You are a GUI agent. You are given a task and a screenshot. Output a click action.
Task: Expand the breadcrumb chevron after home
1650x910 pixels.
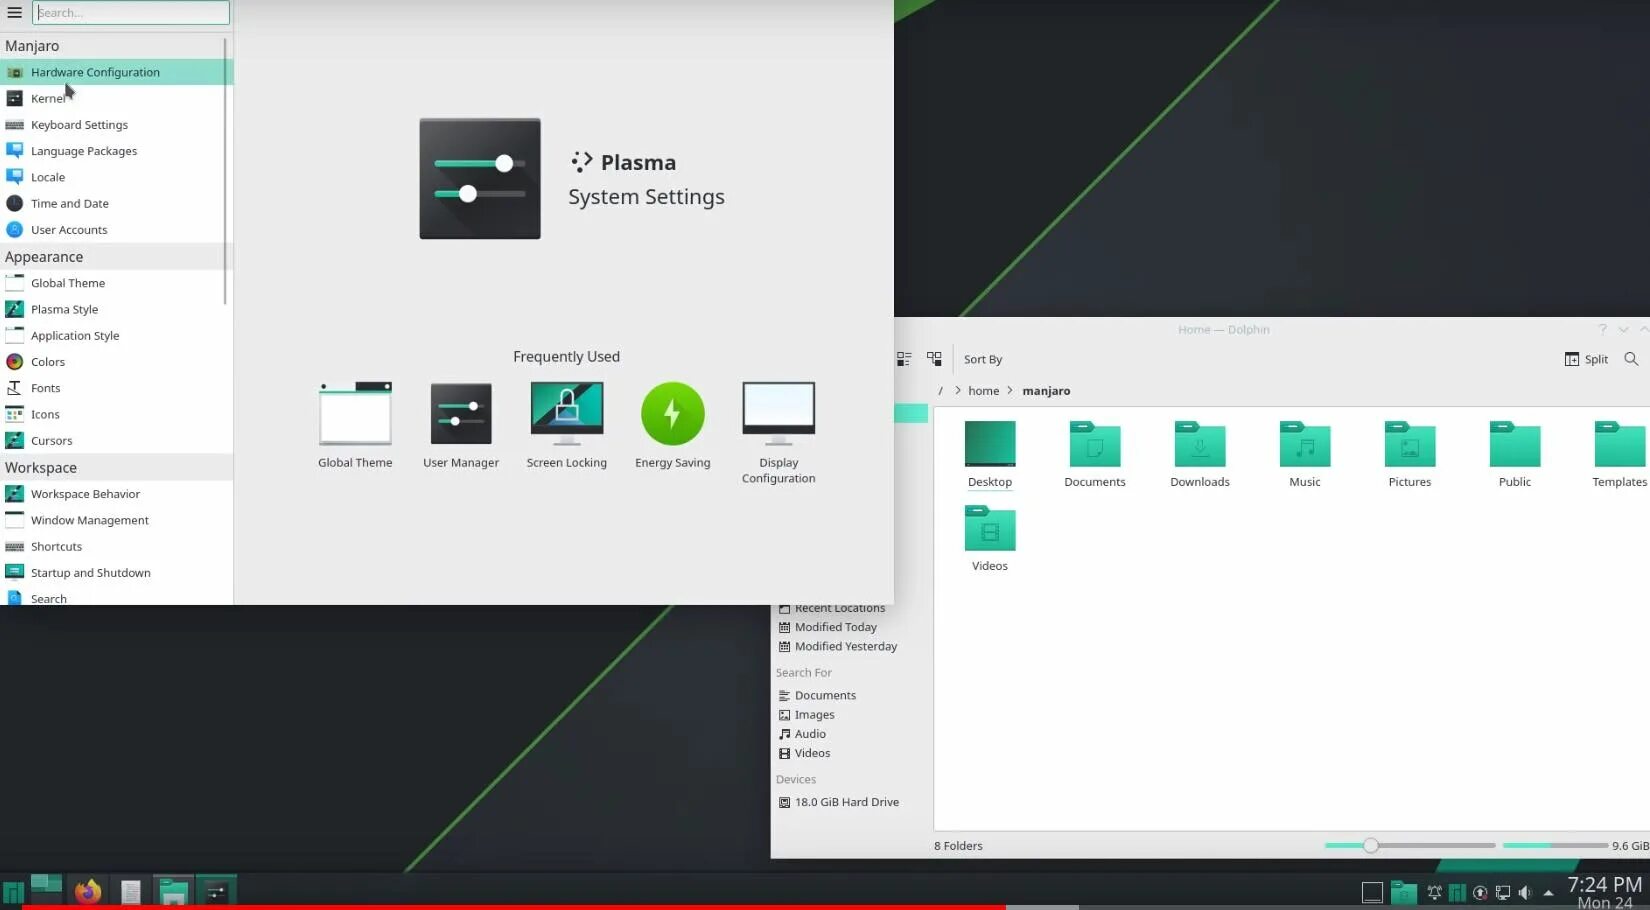tap(1010, 390)
